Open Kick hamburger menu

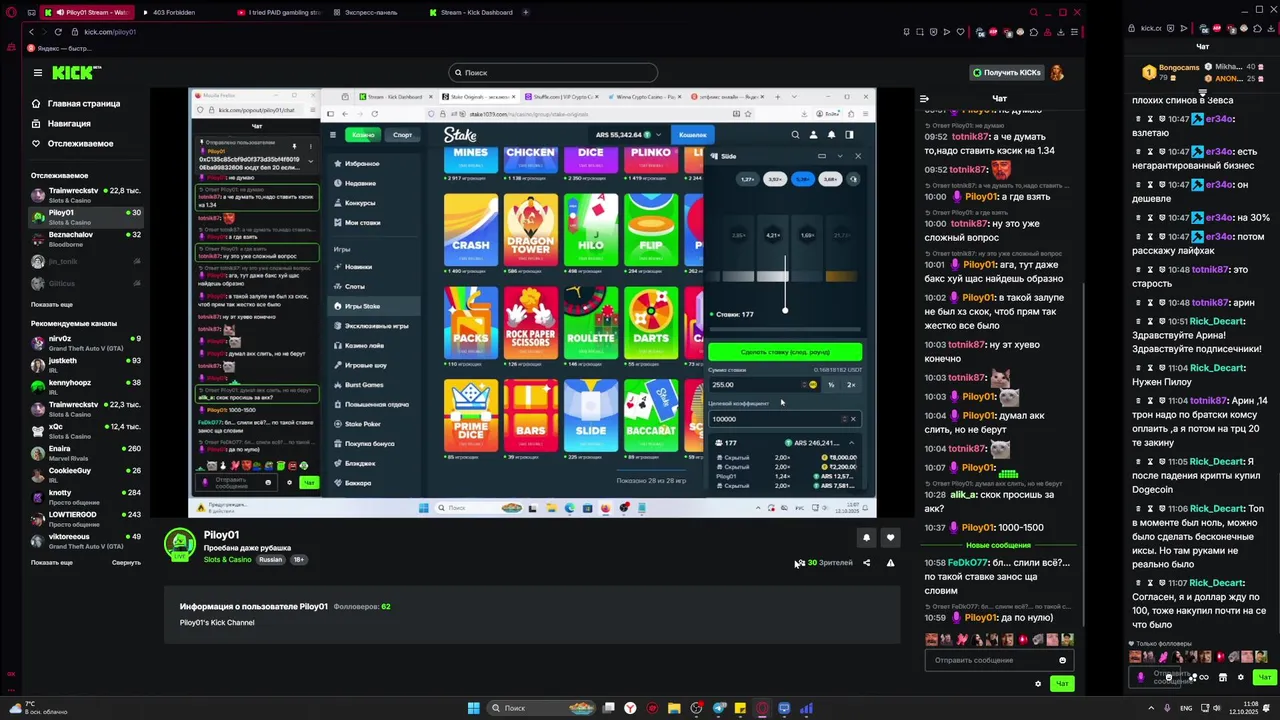coord(38,73)
